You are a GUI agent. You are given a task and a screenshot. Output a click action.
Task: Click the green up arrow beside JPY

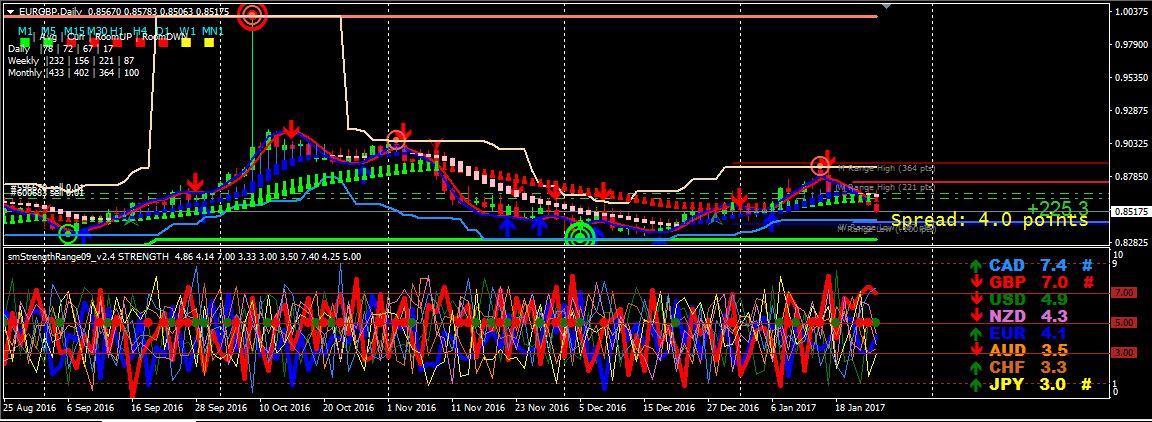[974, 384]
